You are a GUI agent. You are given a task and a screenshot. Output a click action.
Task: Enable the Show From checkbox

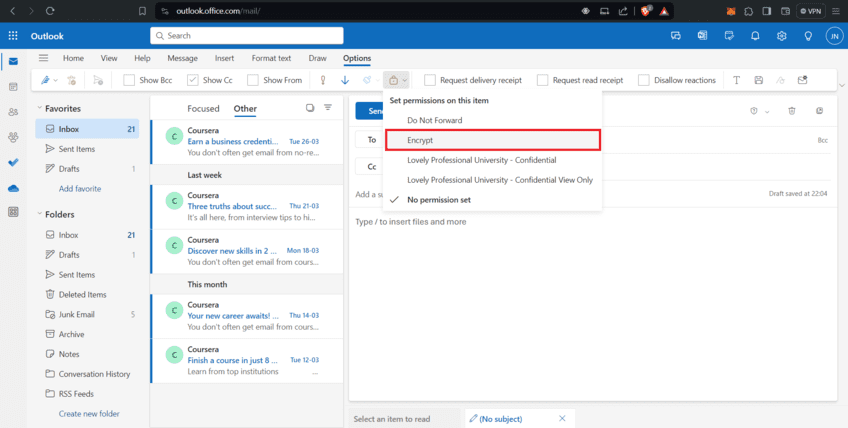point(253,80)
